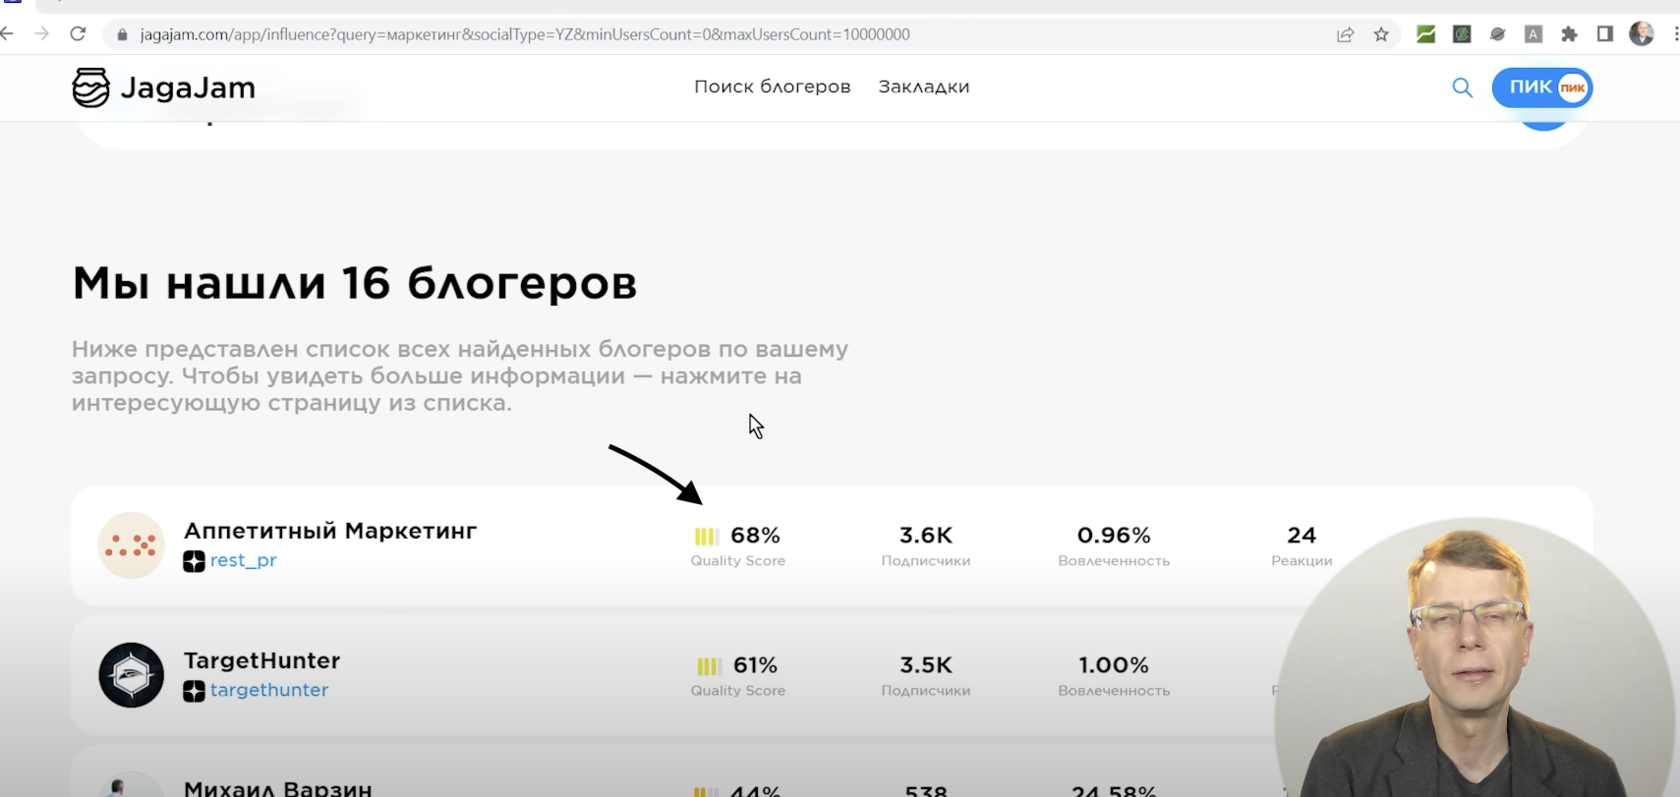Click the social network icon beside targethunter
This screenshot has width=1680, height=797.
pos(194,691)
